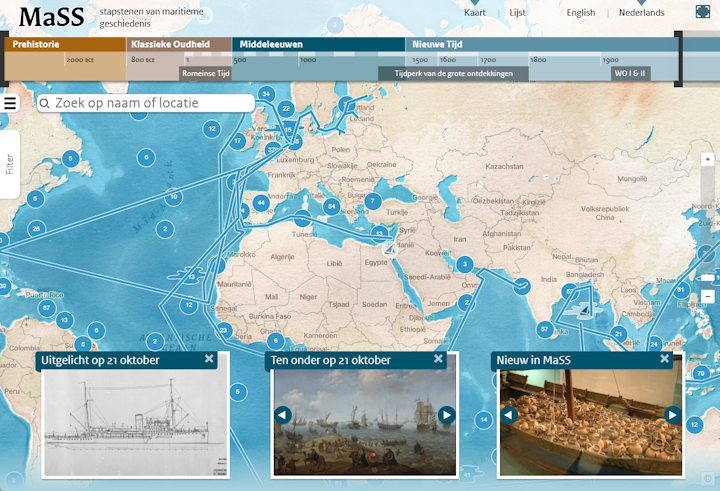Click the WO I & II era label
The image size is (720, 491).
coord(630,73)
